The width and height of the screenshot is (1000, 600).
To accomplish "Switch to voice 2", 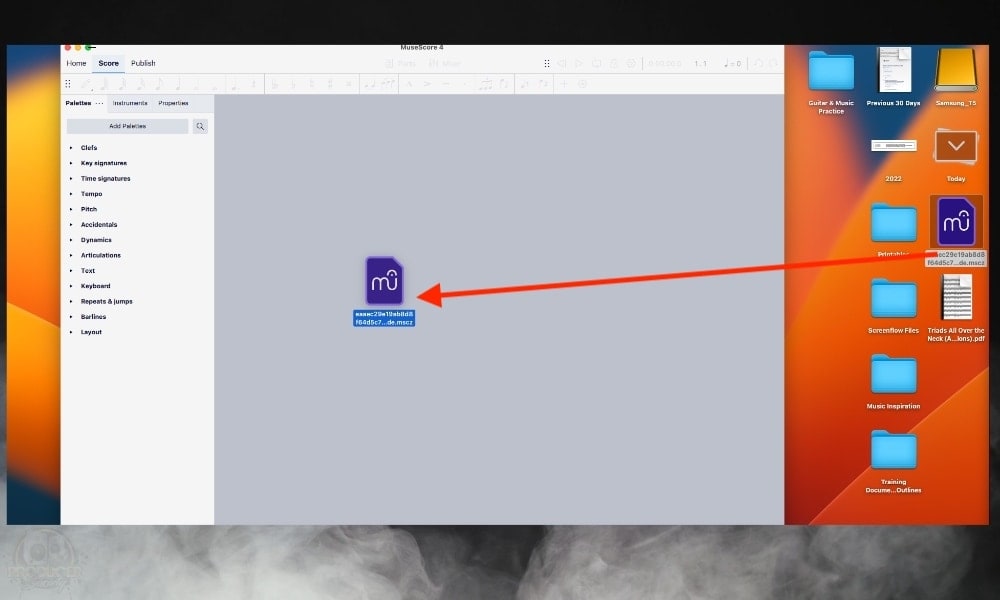I will pos(543,84).
